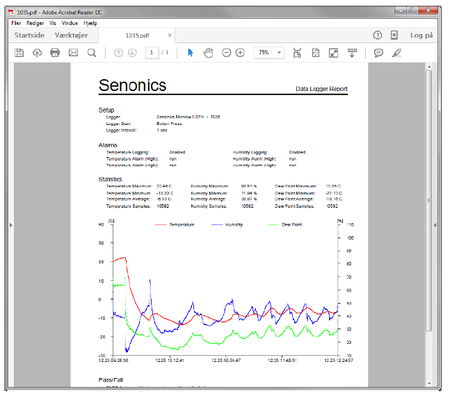Open the Filer menu

16,23
